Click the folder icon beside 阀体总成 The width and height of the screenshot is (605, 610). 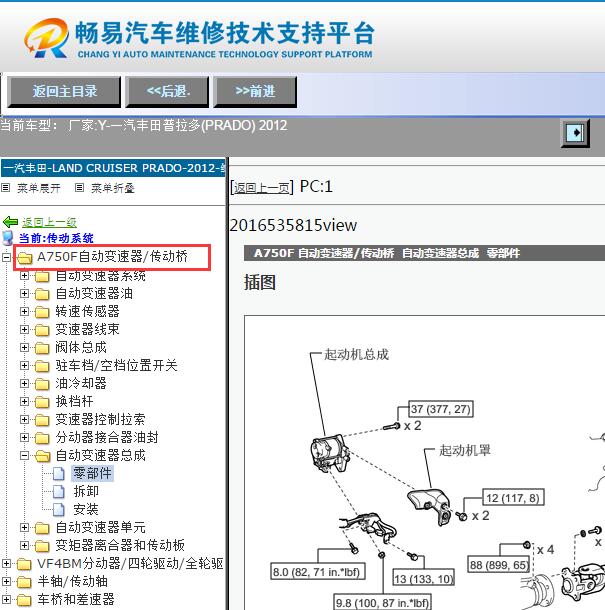click(x=42, y=348)
